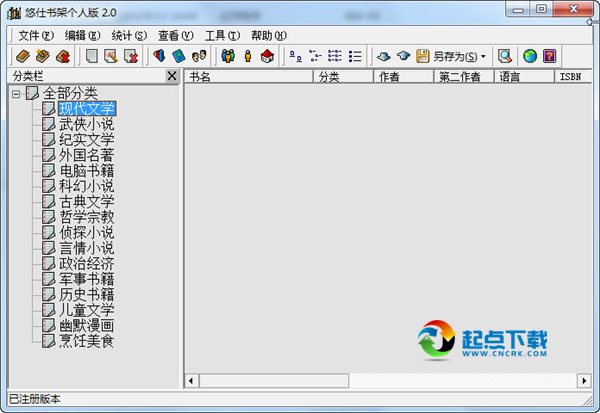Select the 历史书籍 category
Viewport: 600px width, 413px height.
point(87,295)
